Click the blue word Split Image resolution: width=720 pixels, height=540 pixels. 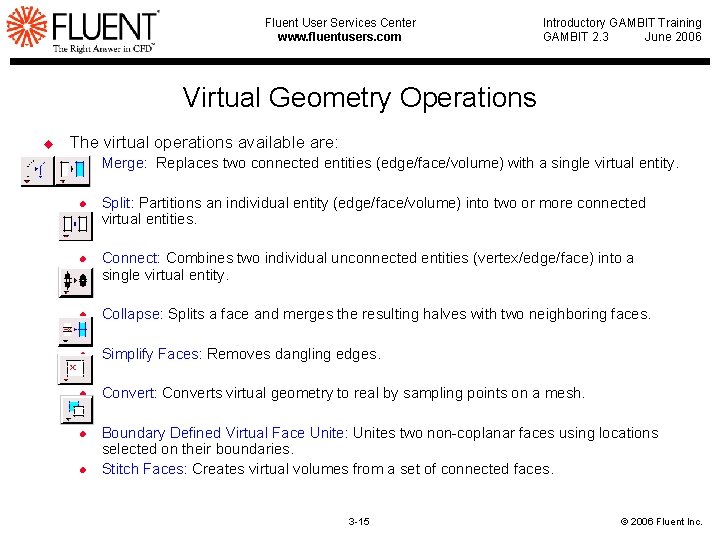click(x=117, y=203)
